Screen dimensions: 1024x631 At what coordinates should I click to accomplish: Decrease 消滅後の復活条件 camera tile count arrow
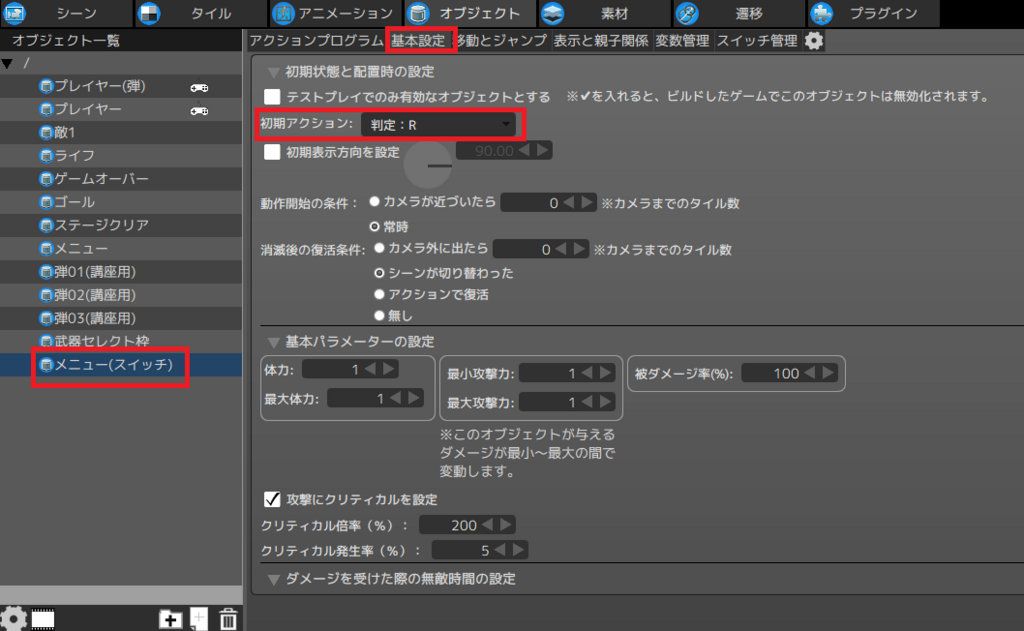click(561, 249)
